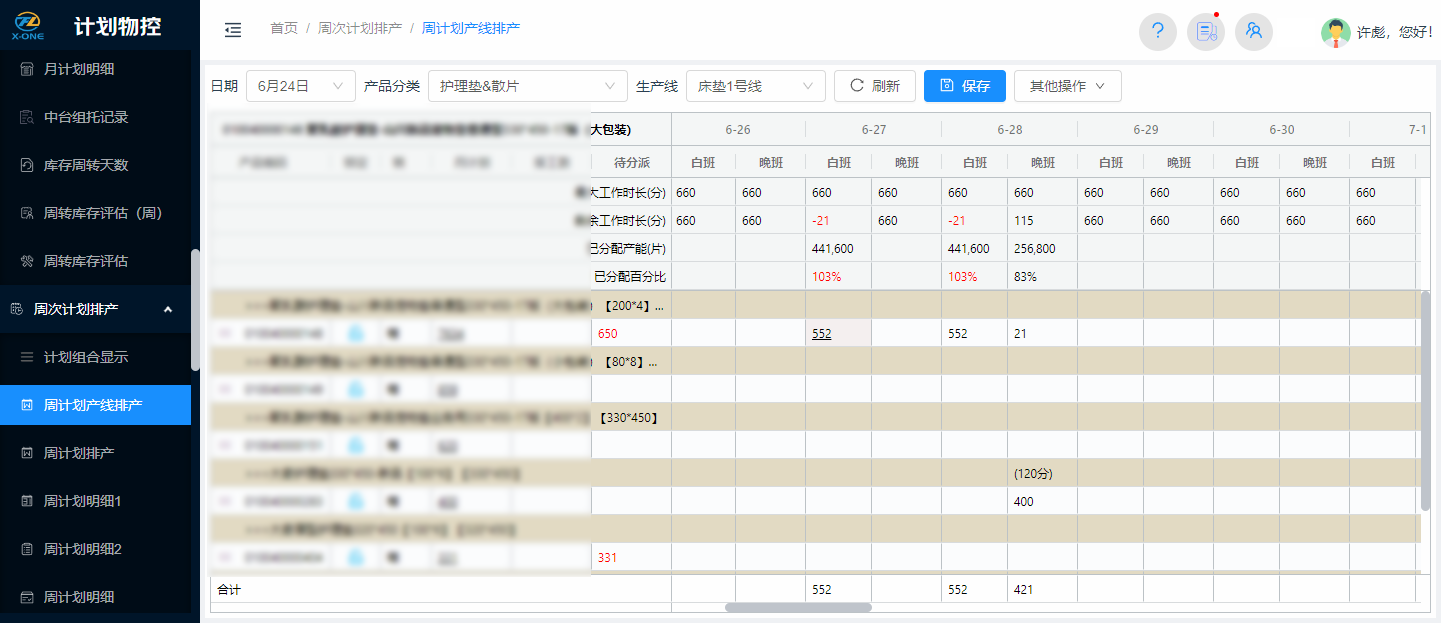This screenshot has height=623, width=1441.
Task: Click the sidebar collapse hamburger icon
Action: [x=233, y=30]
